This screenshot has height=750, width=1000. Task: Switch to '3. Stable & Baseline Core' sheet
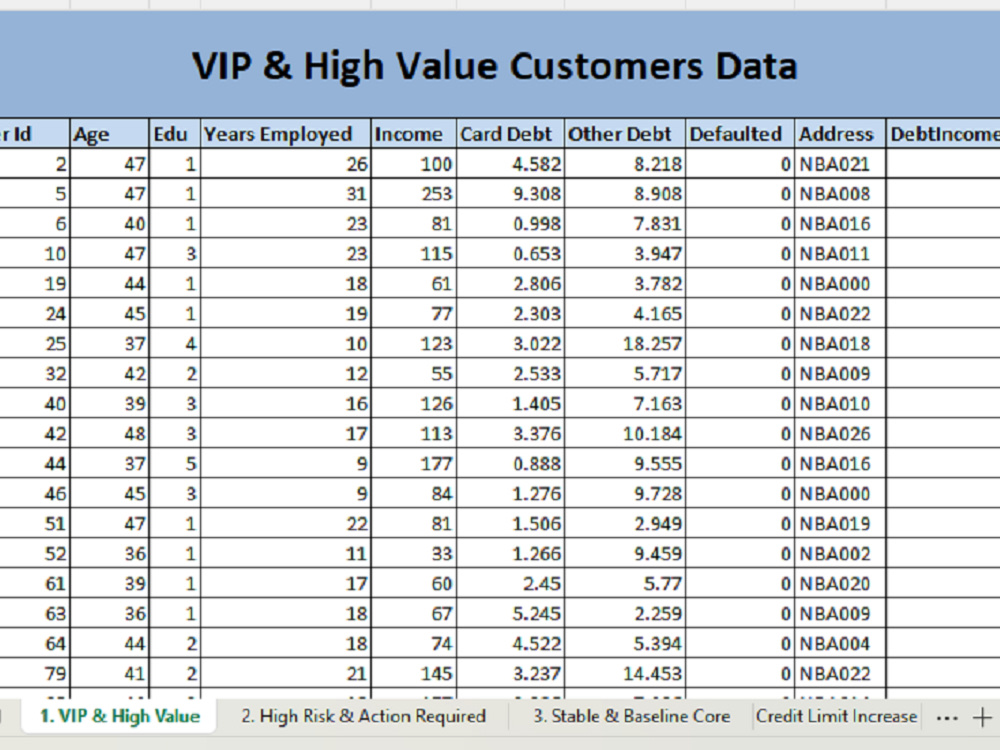(x=631, y=716)
